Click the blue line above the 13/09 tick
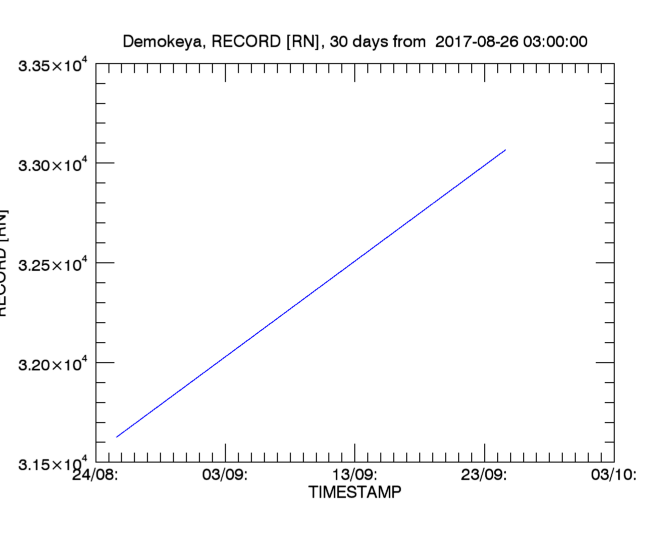The height and width of the screenshot is (533, 666). point(355,261)
